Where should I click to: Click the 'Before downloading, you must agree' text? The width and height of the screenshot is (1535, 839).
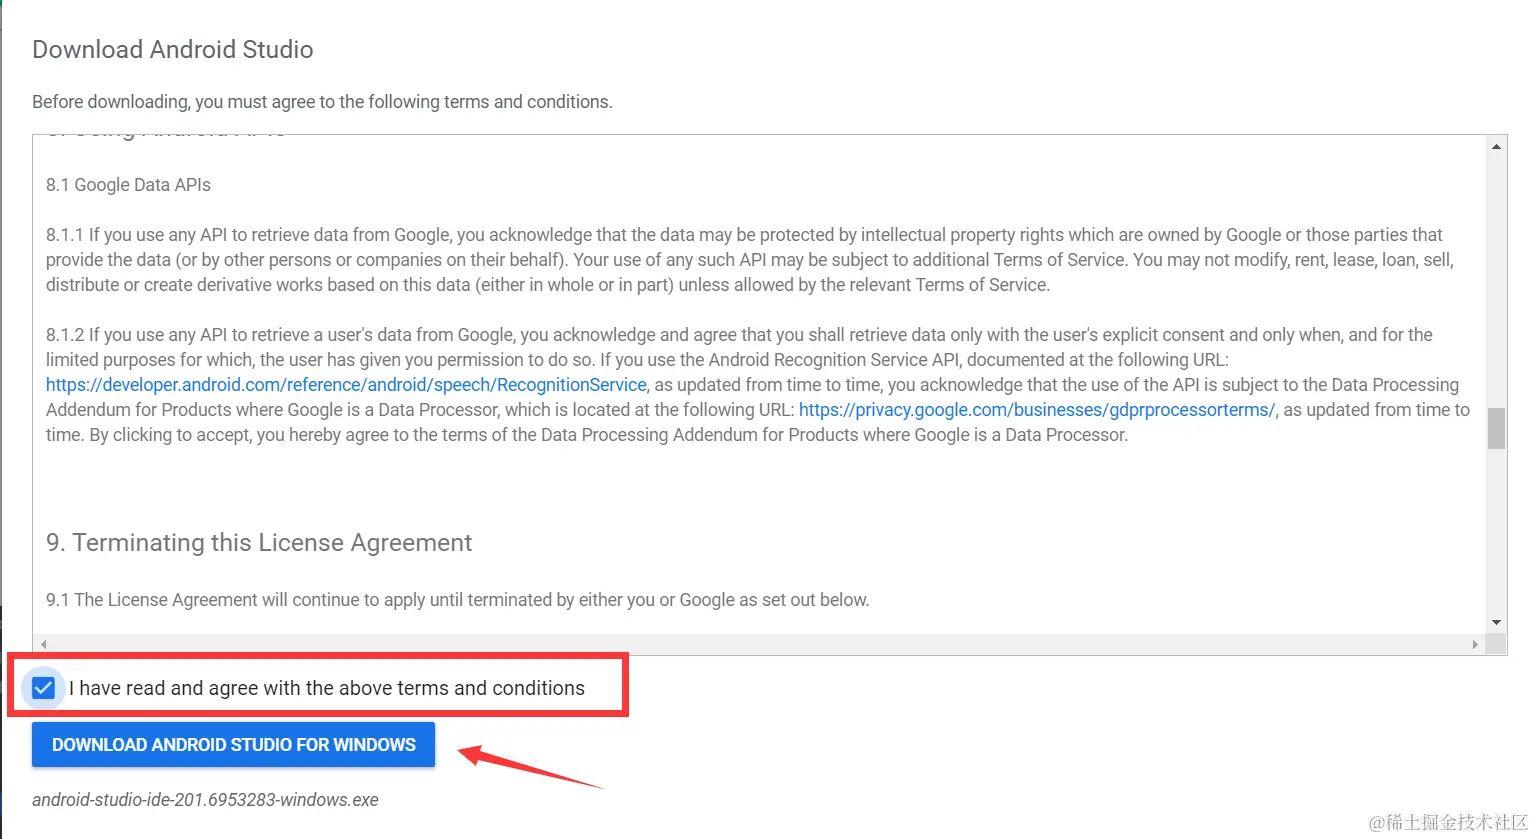[322, 102]
